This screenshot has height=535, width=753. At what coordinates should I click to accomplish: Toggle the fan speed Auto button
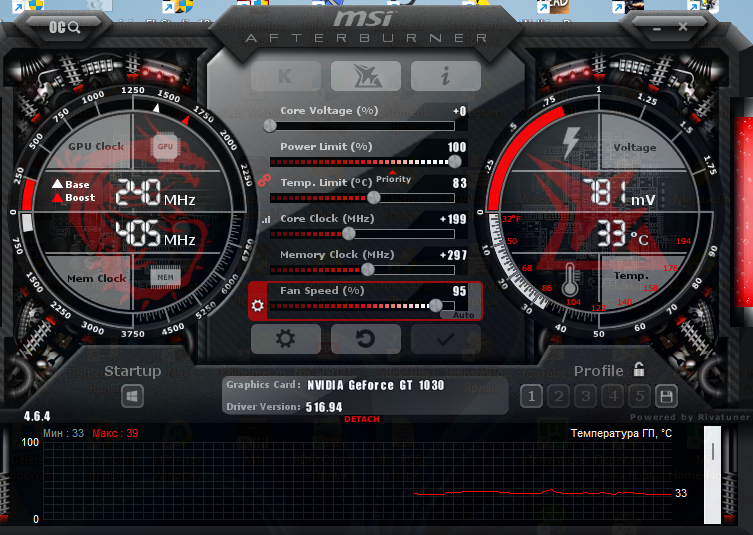[x=463, y=315]
